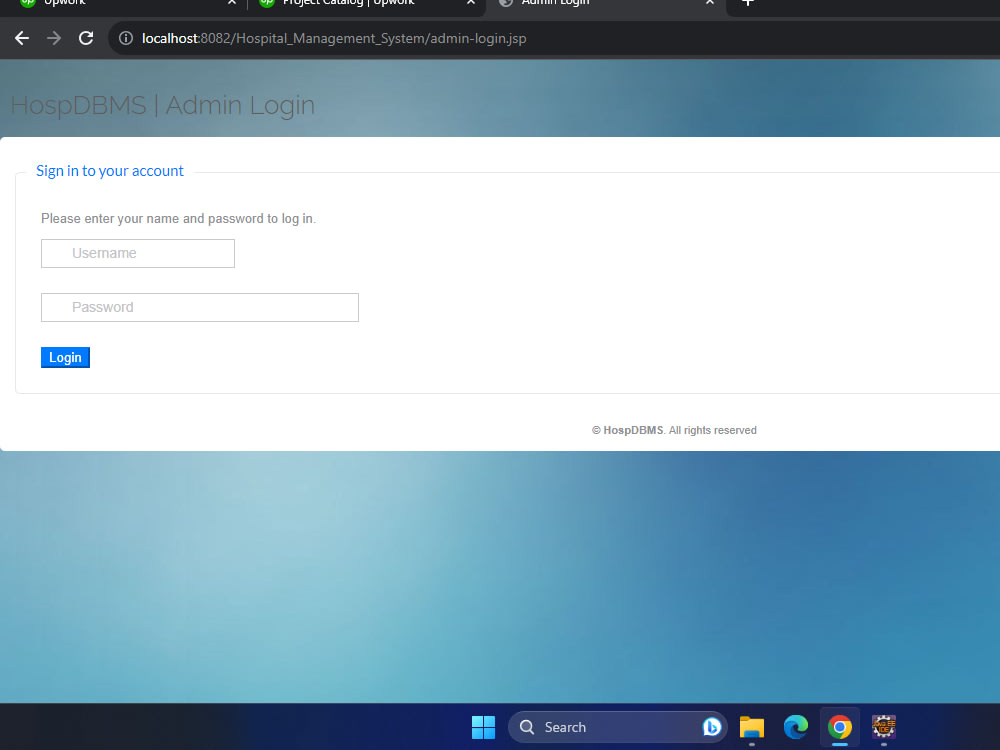Click the taskbar Search box
The image size is (1000, 750).
click(617, 727)
